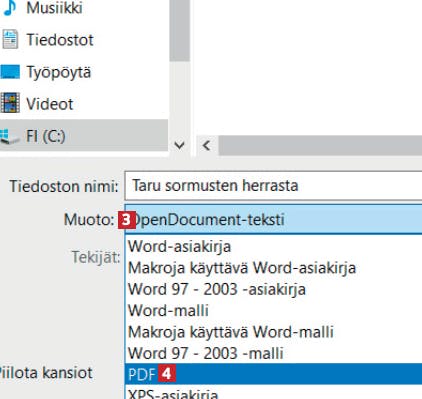Click the navigation pane vertical scrollbar thumb

[x=180, y=31]
